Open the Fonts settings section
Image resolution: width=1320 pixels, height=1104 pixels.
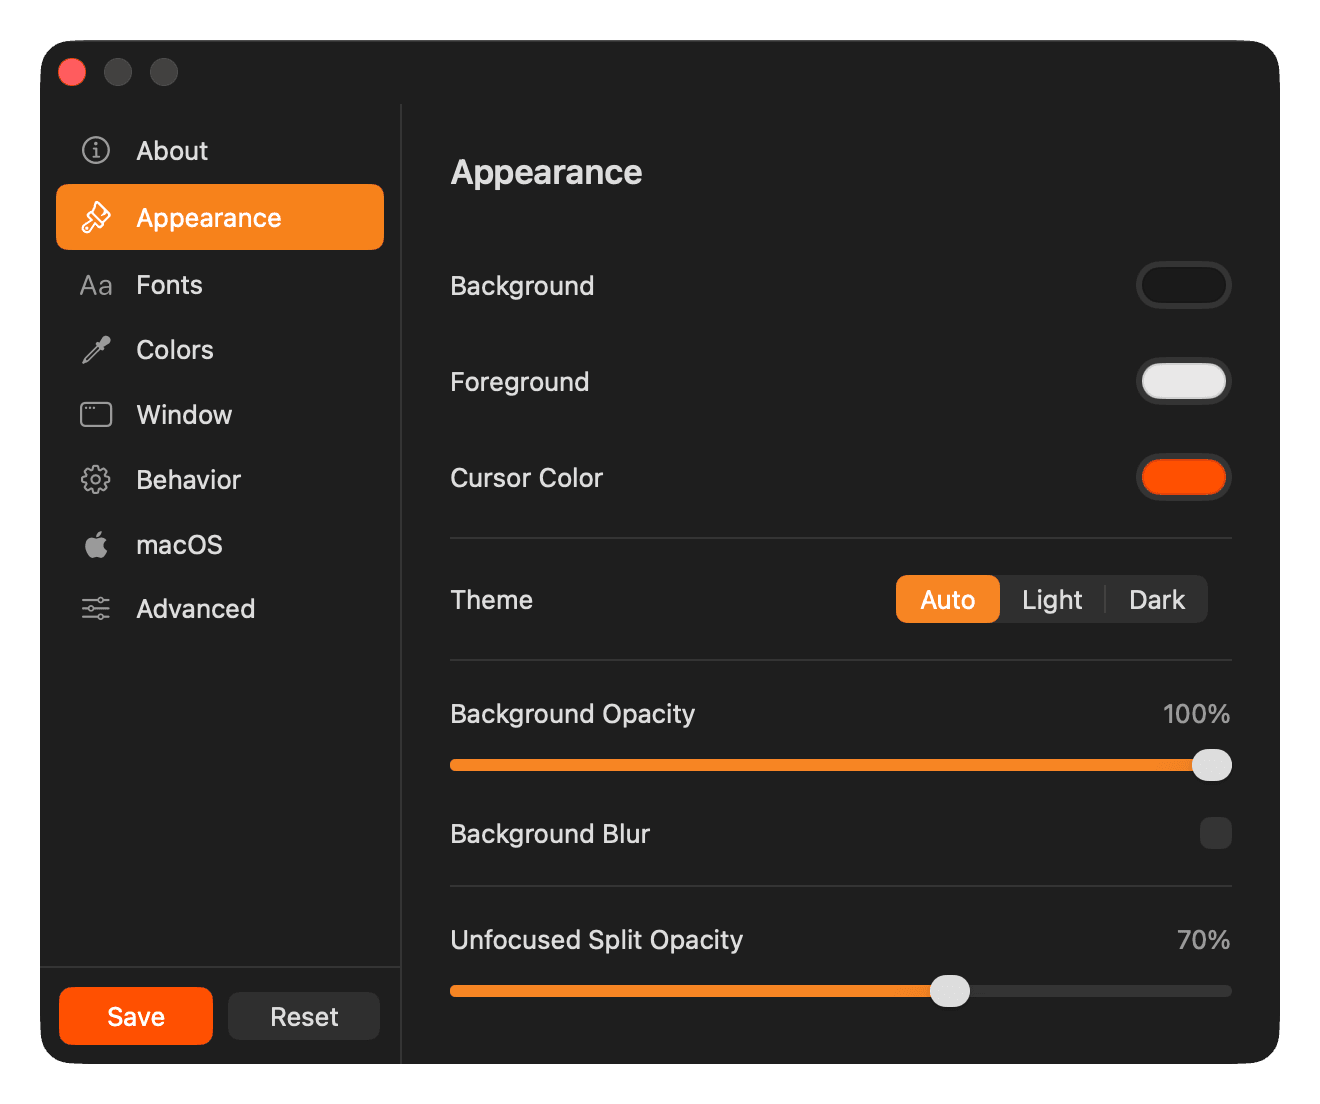169,285
